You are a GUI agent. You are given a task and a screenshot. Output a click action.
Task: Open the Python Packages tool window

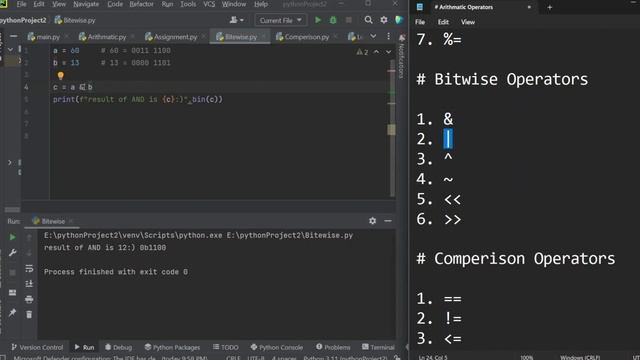[172, 347]
